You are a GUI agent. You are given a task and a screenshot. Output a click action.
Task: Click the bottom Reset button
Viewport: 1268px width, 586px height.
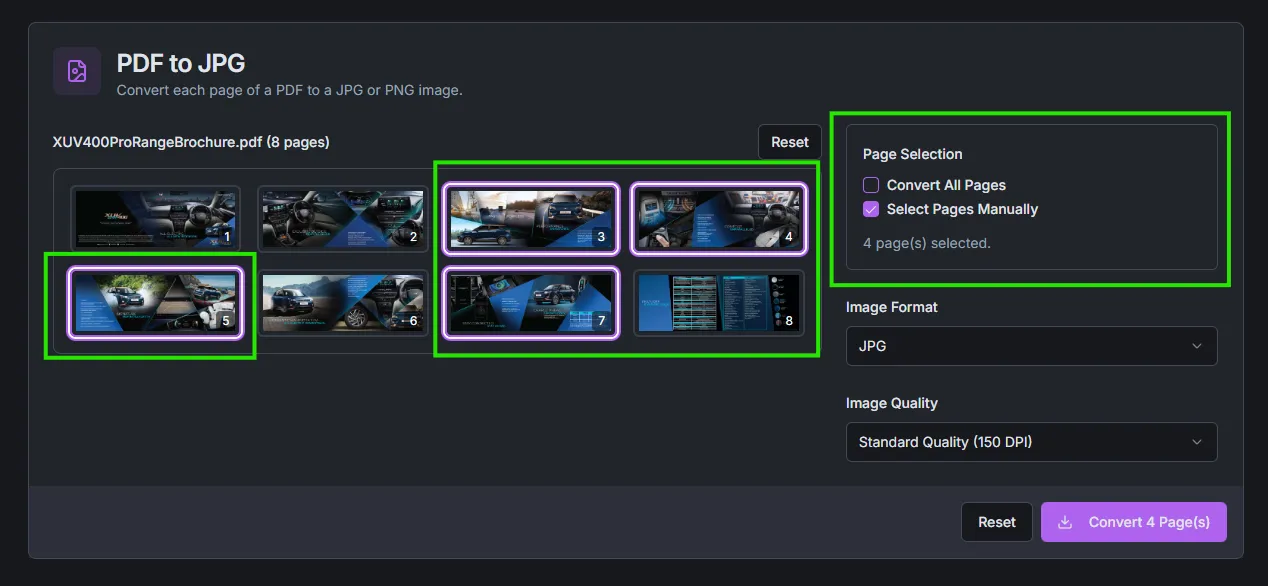point(996,521)
